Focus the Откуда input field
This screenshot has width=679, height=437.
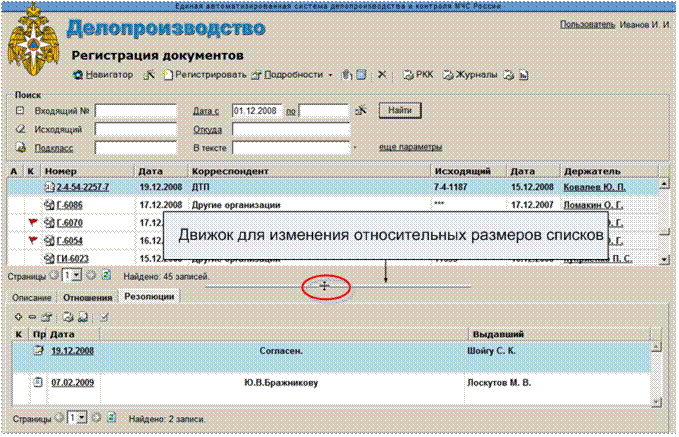point(291,129)
